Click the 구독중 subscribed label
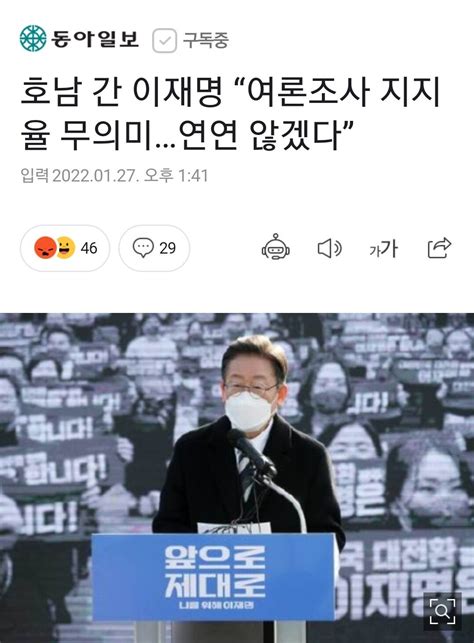The width and height of the screenshot is (474, 643). click(205, 40)
